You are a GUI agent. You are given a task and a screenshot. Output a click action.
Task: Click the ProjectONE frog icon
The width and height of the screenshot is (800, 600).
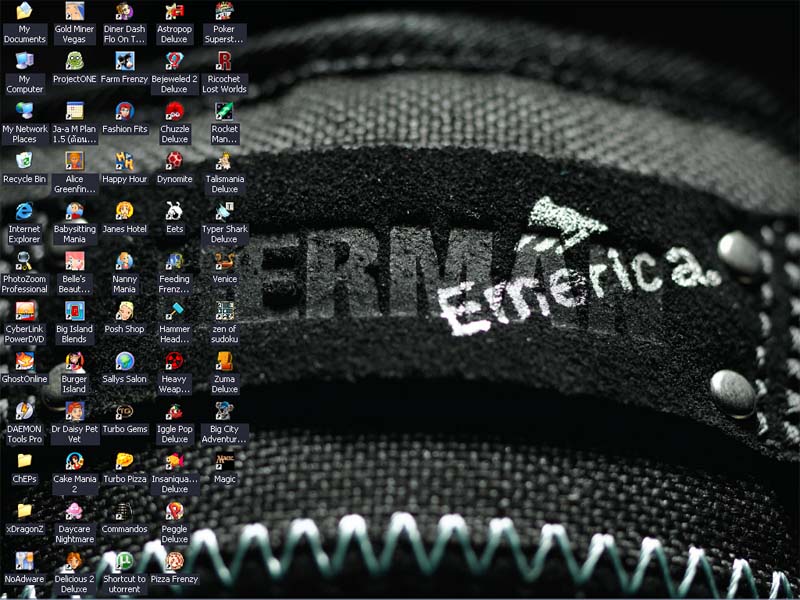(74, 61)
